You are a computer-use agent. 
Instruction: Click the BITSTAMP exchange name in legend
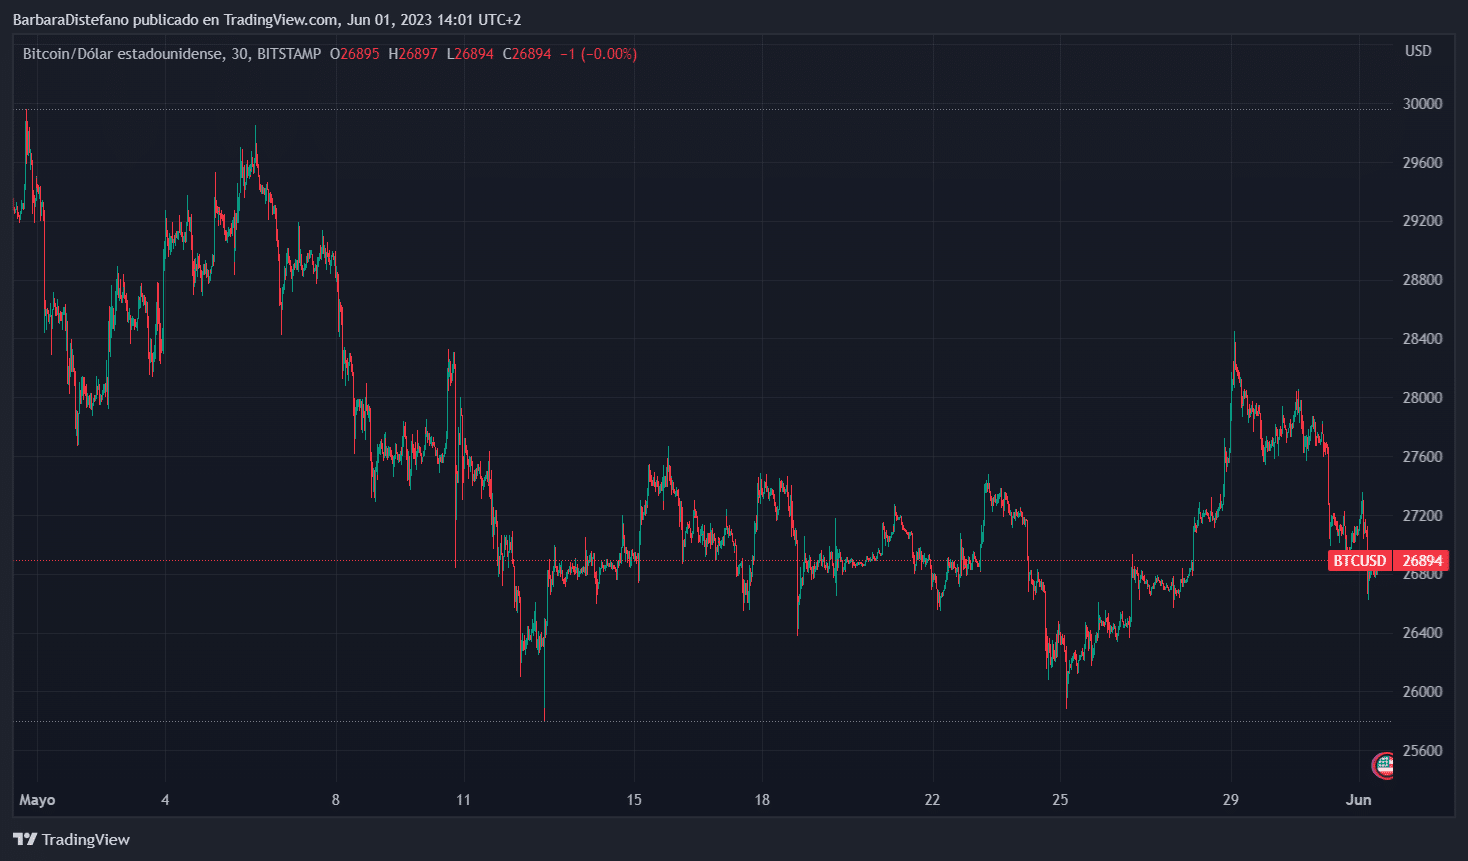click(x=289, y=54)
